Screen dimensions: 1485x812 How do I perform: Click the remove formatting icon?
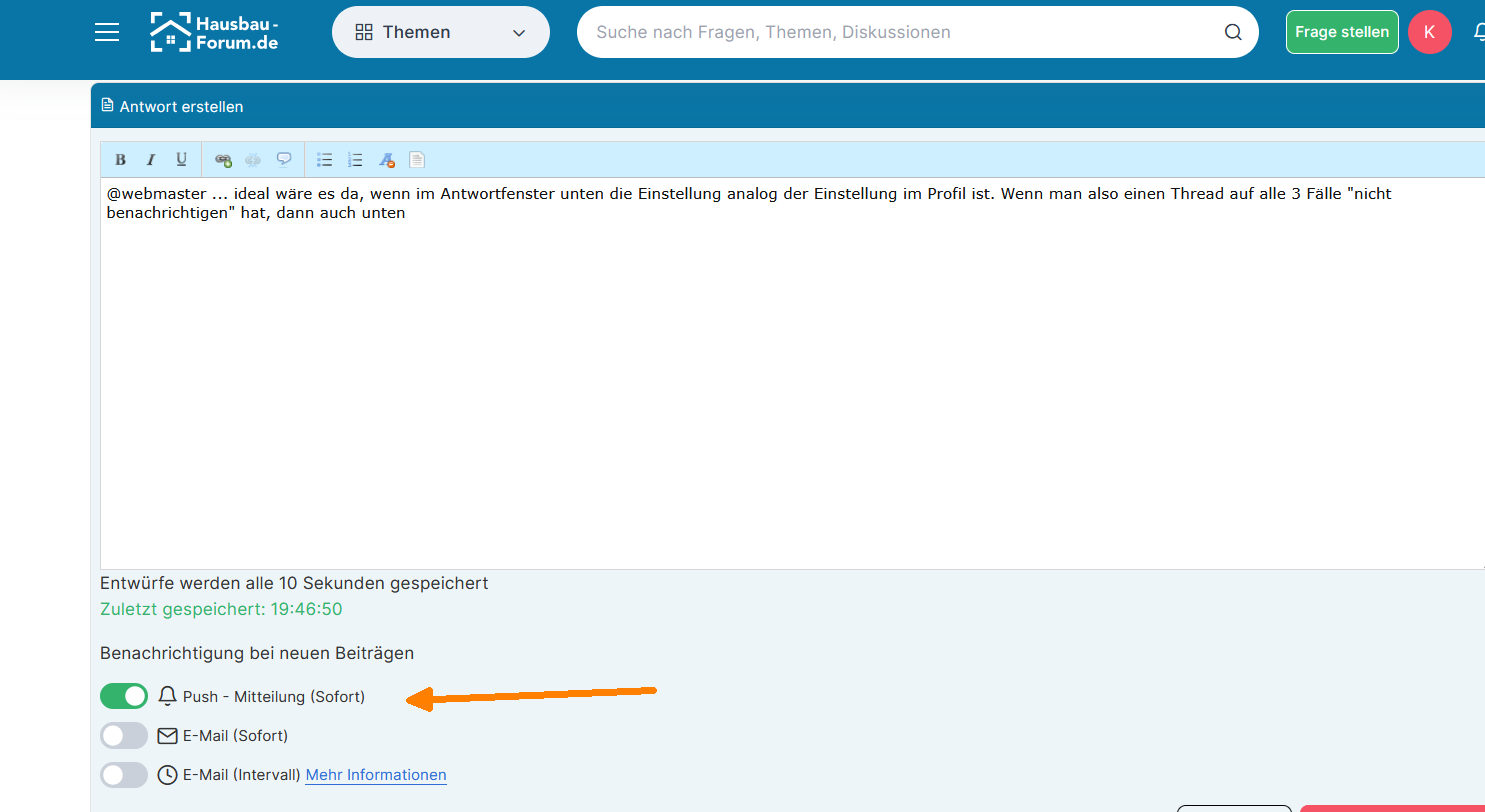click(386, 159)
